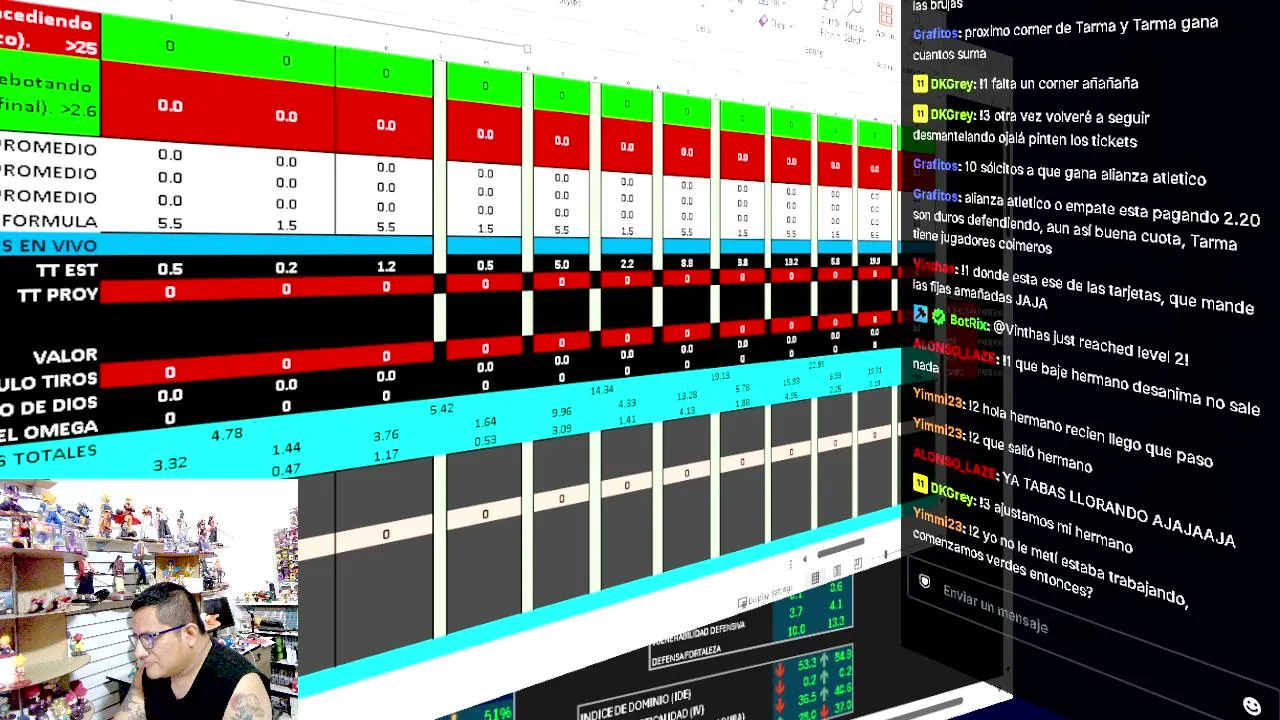Select the '1.2' cell in TT EST row
The height and width of the screenshot is (720, 1280).
[x=386, y=267]
